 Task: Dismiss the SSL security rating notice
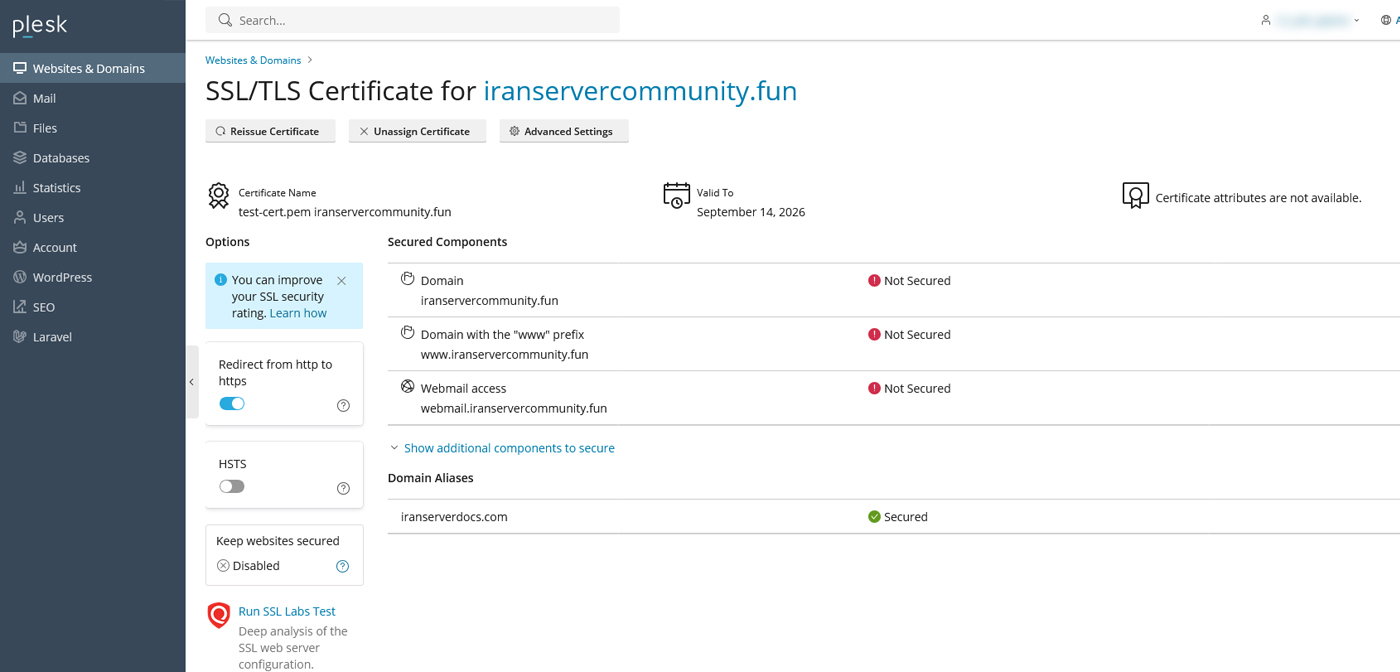(342, 281)
